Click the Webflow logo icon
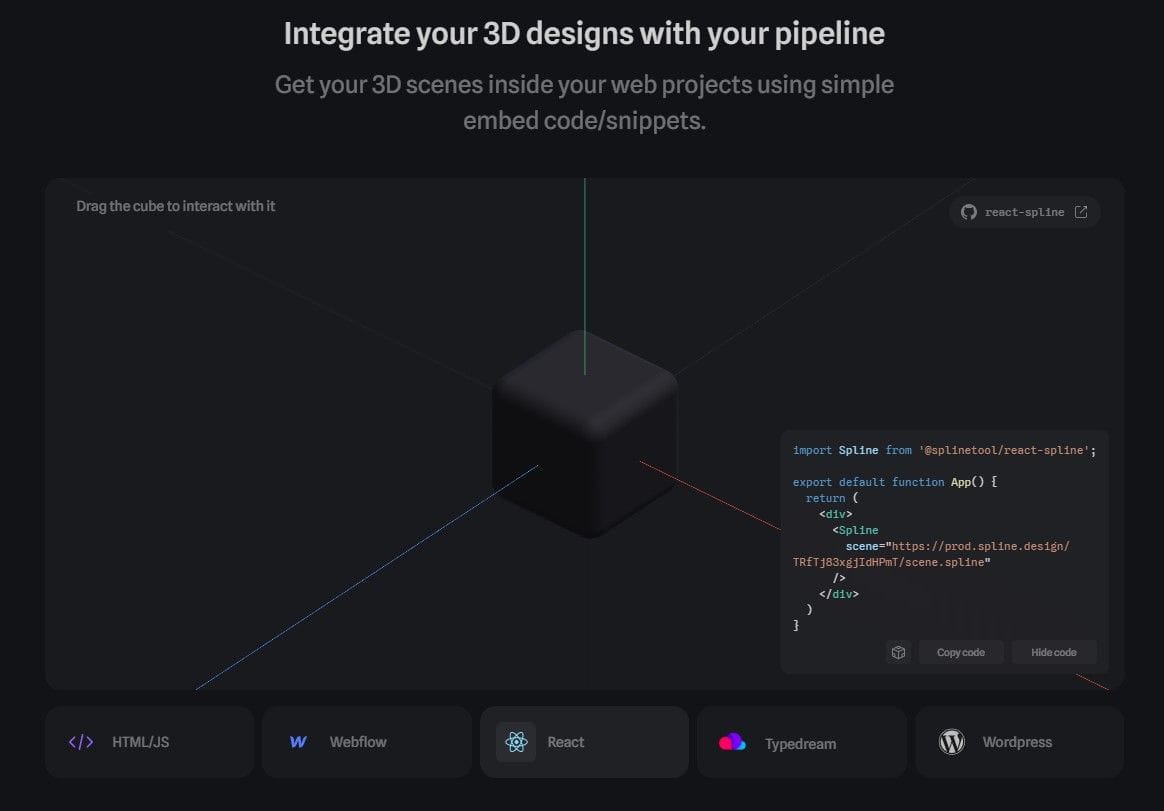 tap(297, 742)
